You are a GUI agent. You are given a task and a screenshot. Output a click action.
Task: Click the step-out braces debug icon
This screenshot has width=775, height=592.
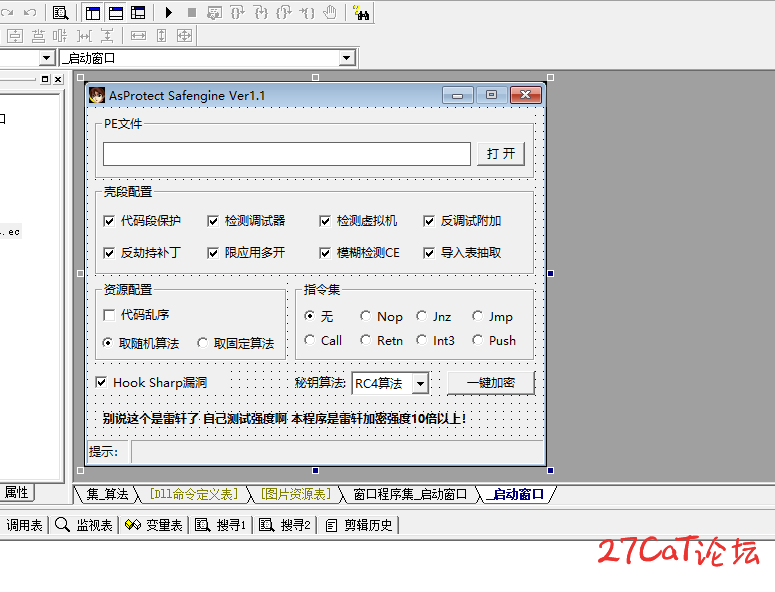[x=284, y=12]
